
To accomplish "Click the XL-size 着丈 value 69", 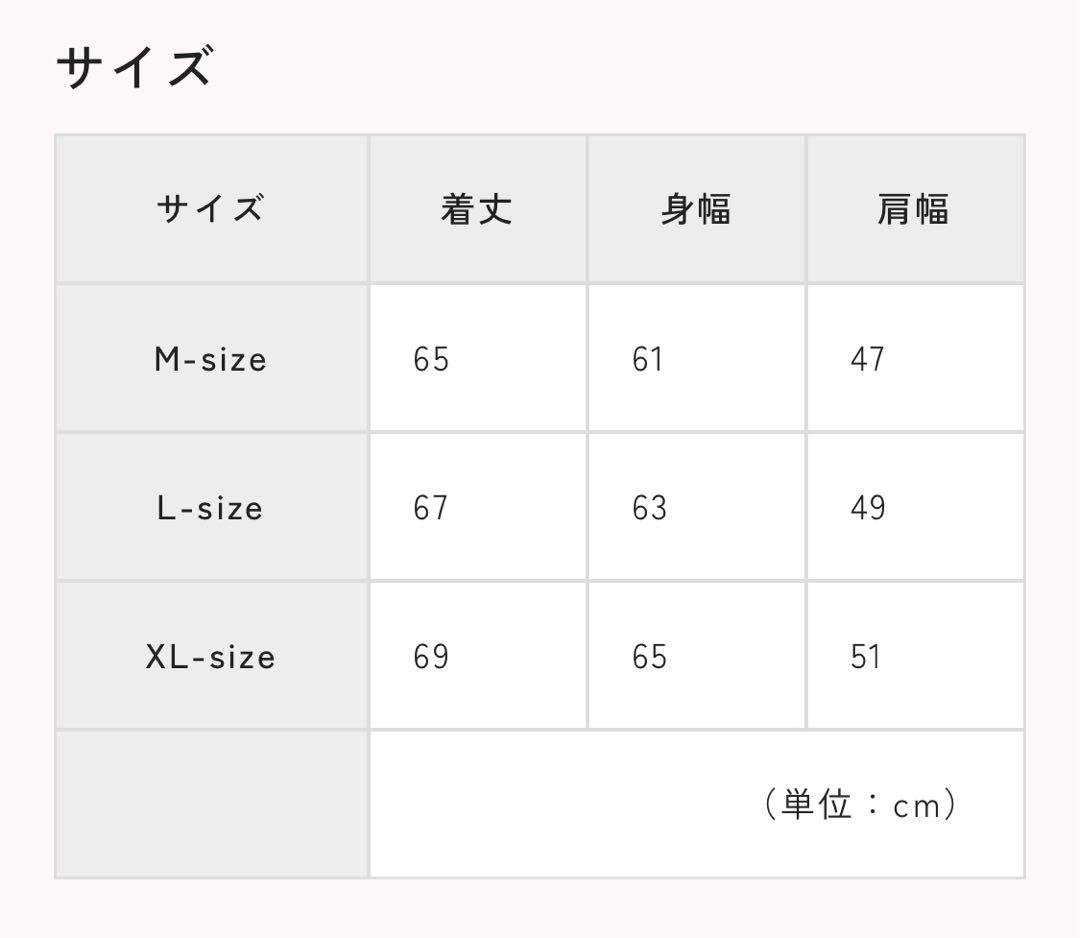I will pyautogui.click(x=431, y=657).
